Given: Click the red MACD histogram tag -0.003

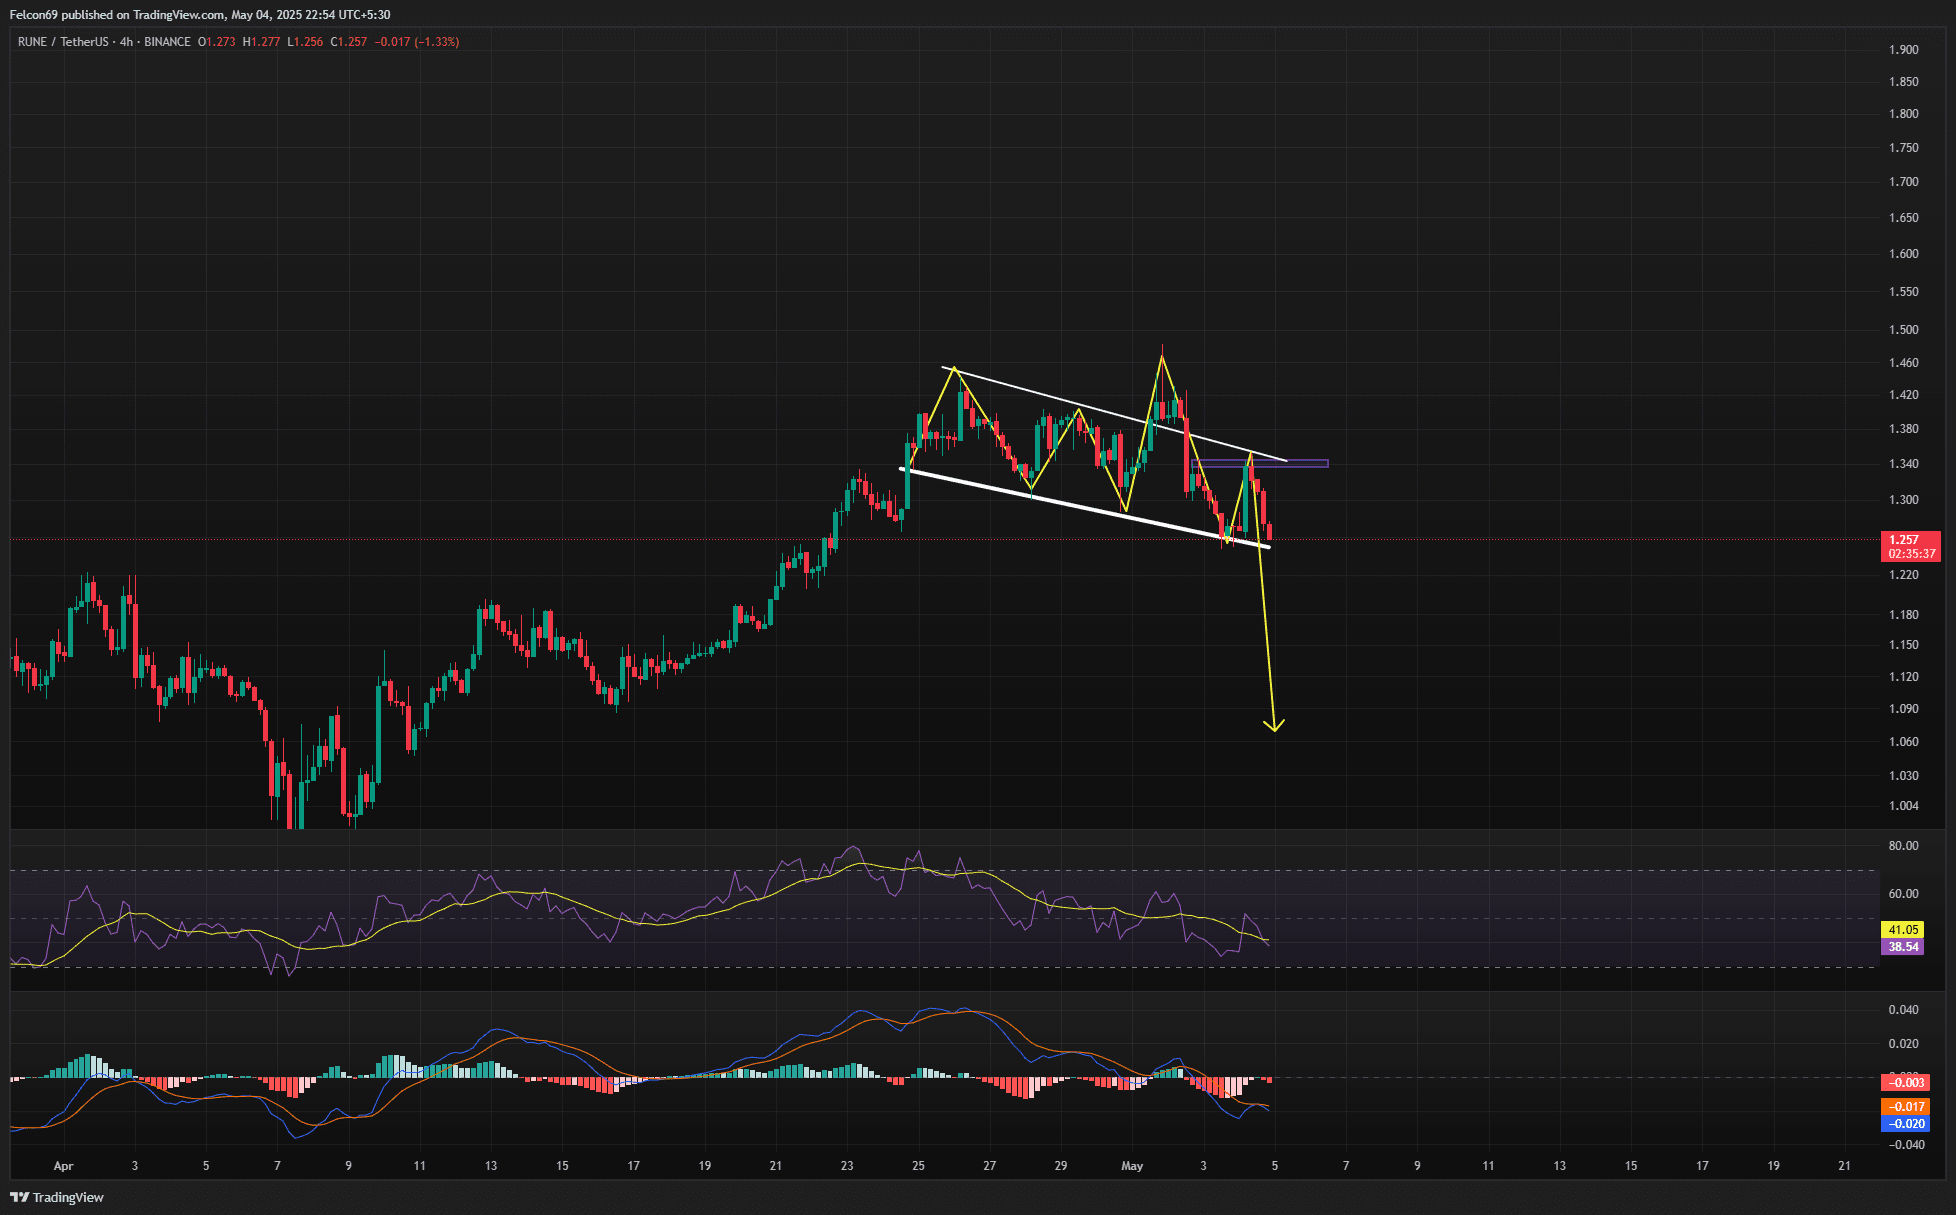Looking at the screenshot, I should click(x=1907, y=1083).
